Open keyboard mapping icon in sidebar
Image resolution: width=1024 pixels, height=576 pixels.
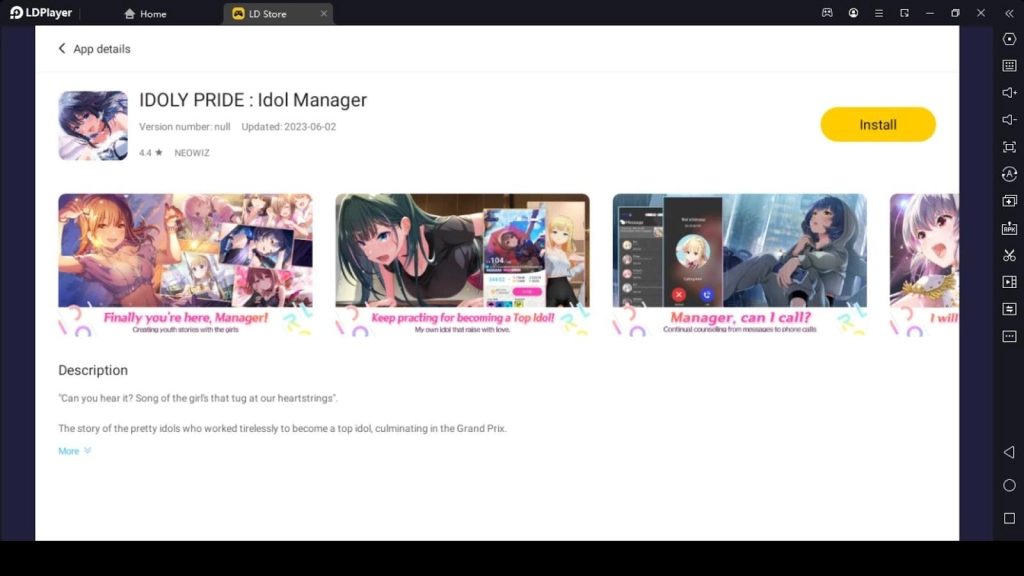click(x=1009, y=66)
